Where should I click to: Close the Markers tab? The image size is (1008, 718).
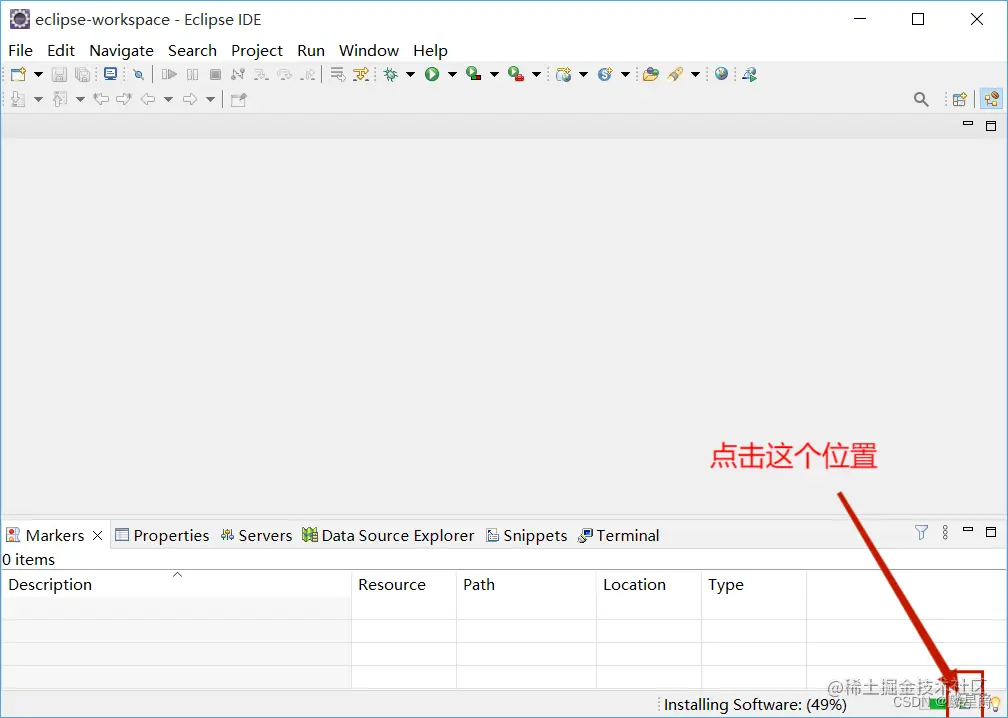click(x=98, y=535)
